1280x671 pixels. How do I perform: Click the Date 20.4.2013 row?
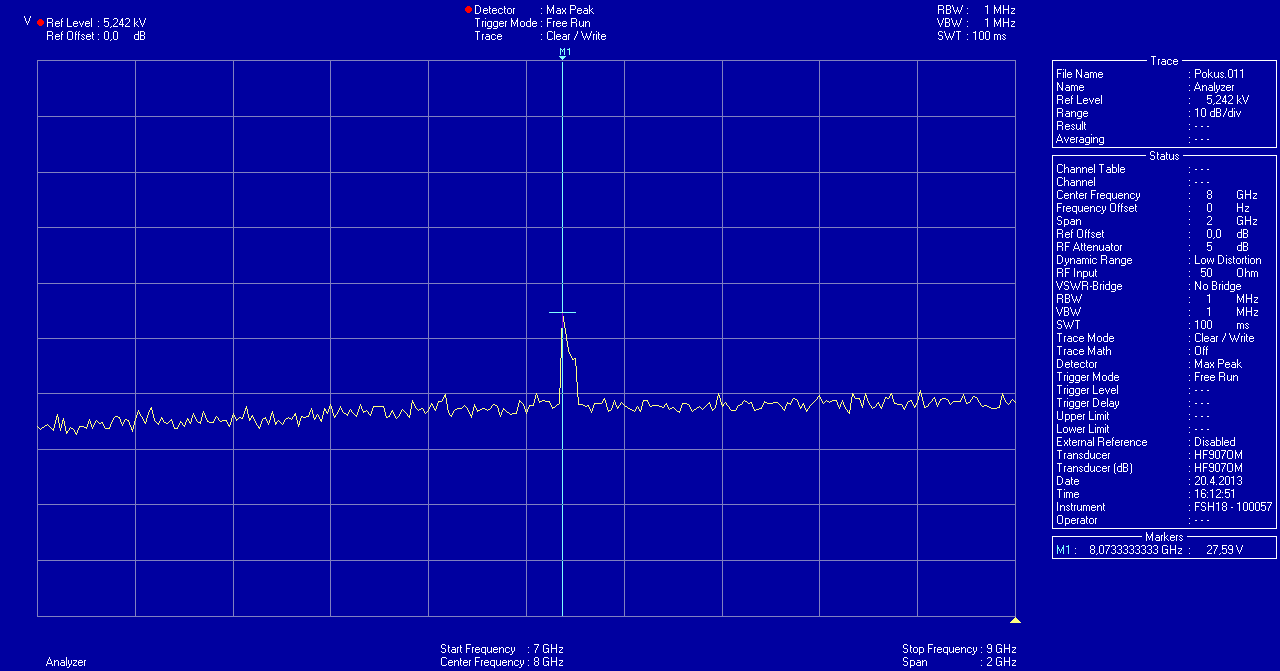tap(1149, 481)
